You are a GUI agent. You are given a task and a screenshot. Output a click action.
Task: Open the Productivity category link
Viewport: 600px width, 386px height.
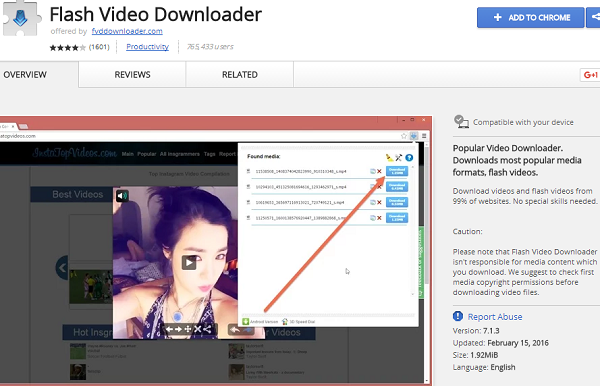coord(147,47)
